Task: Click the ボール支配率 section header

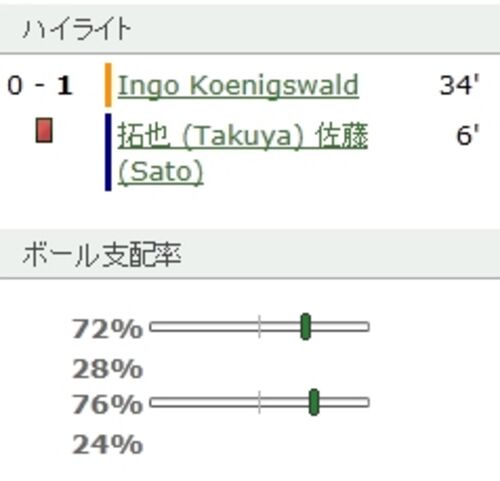Action: pos(102,255)
